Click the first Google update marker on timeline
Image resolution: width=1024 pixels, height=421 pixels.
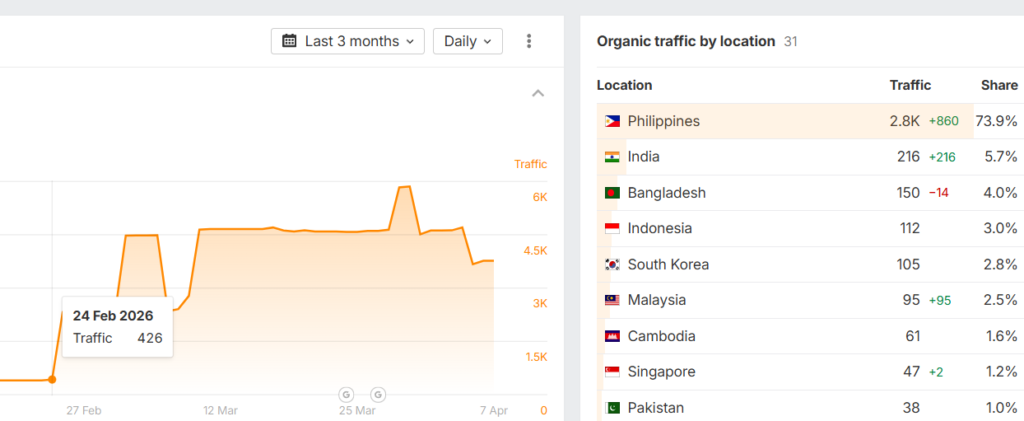tap(347, 393)
